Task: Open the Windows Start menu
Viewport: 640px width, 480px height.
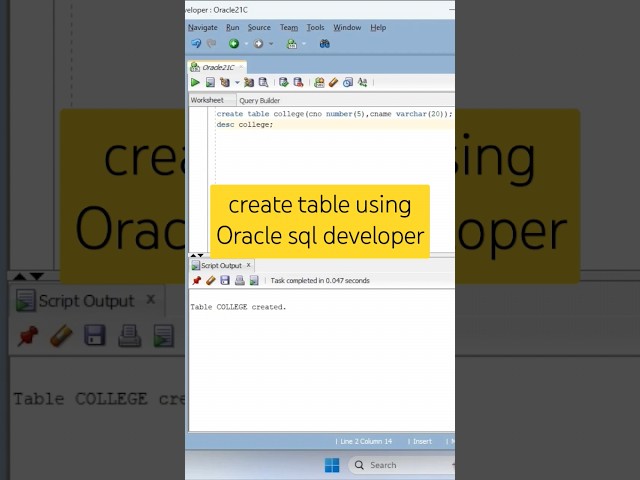Action: [332, 465]
